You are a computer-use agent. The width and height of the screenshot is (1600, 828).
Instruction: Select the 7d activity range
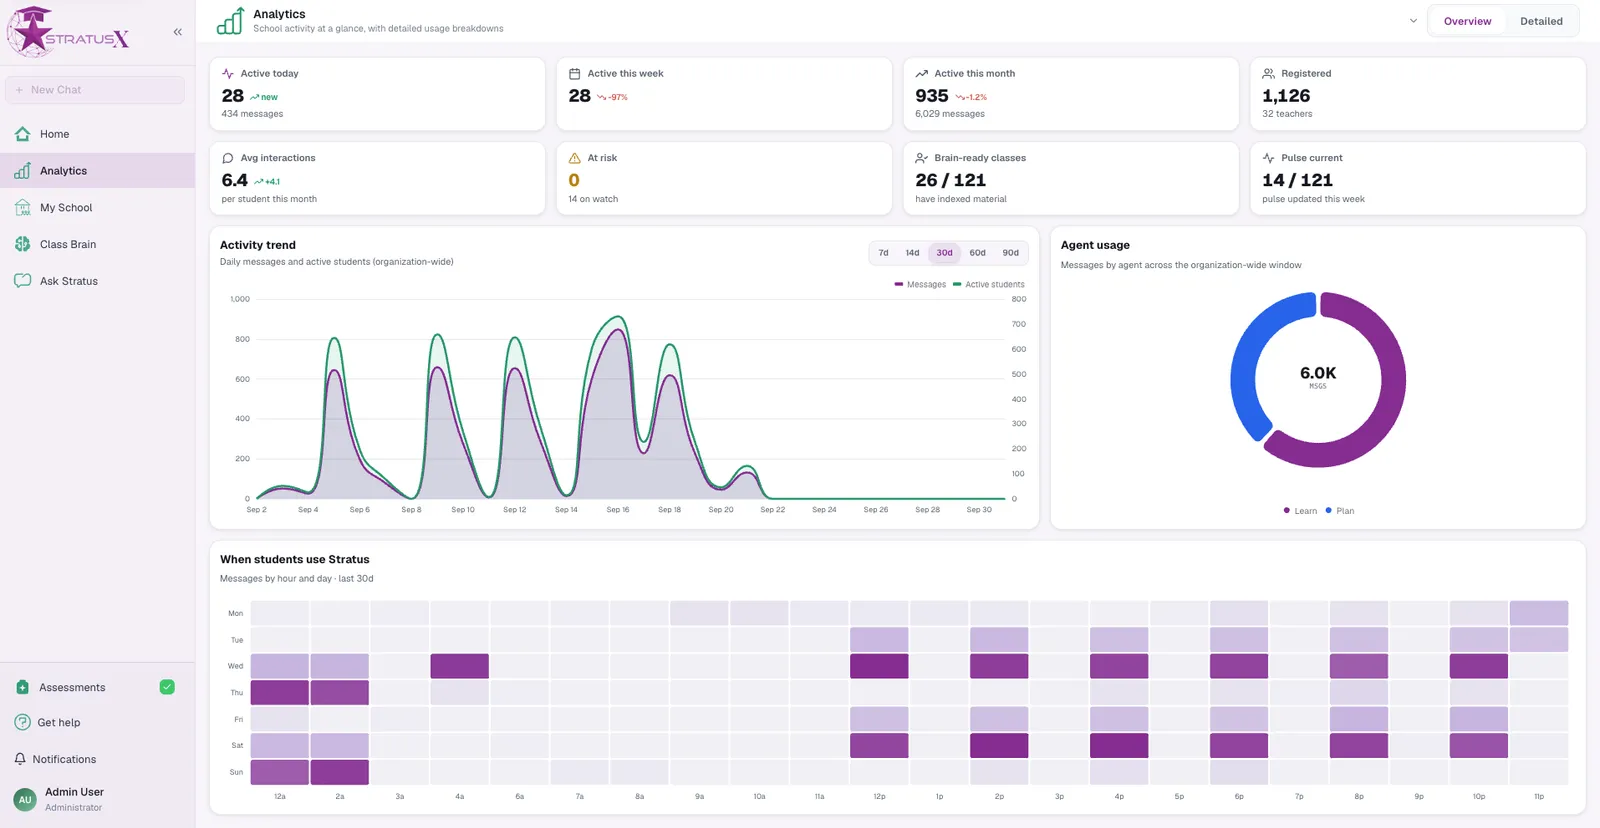point(883,253)
